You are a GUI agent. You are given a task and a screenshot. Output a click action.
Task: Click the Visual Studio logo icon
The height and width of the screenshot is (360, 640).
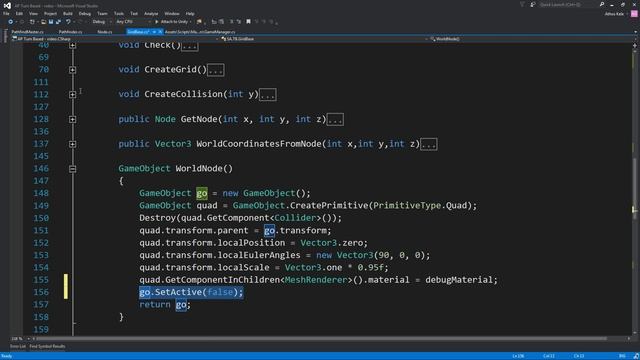coord(7,5)
